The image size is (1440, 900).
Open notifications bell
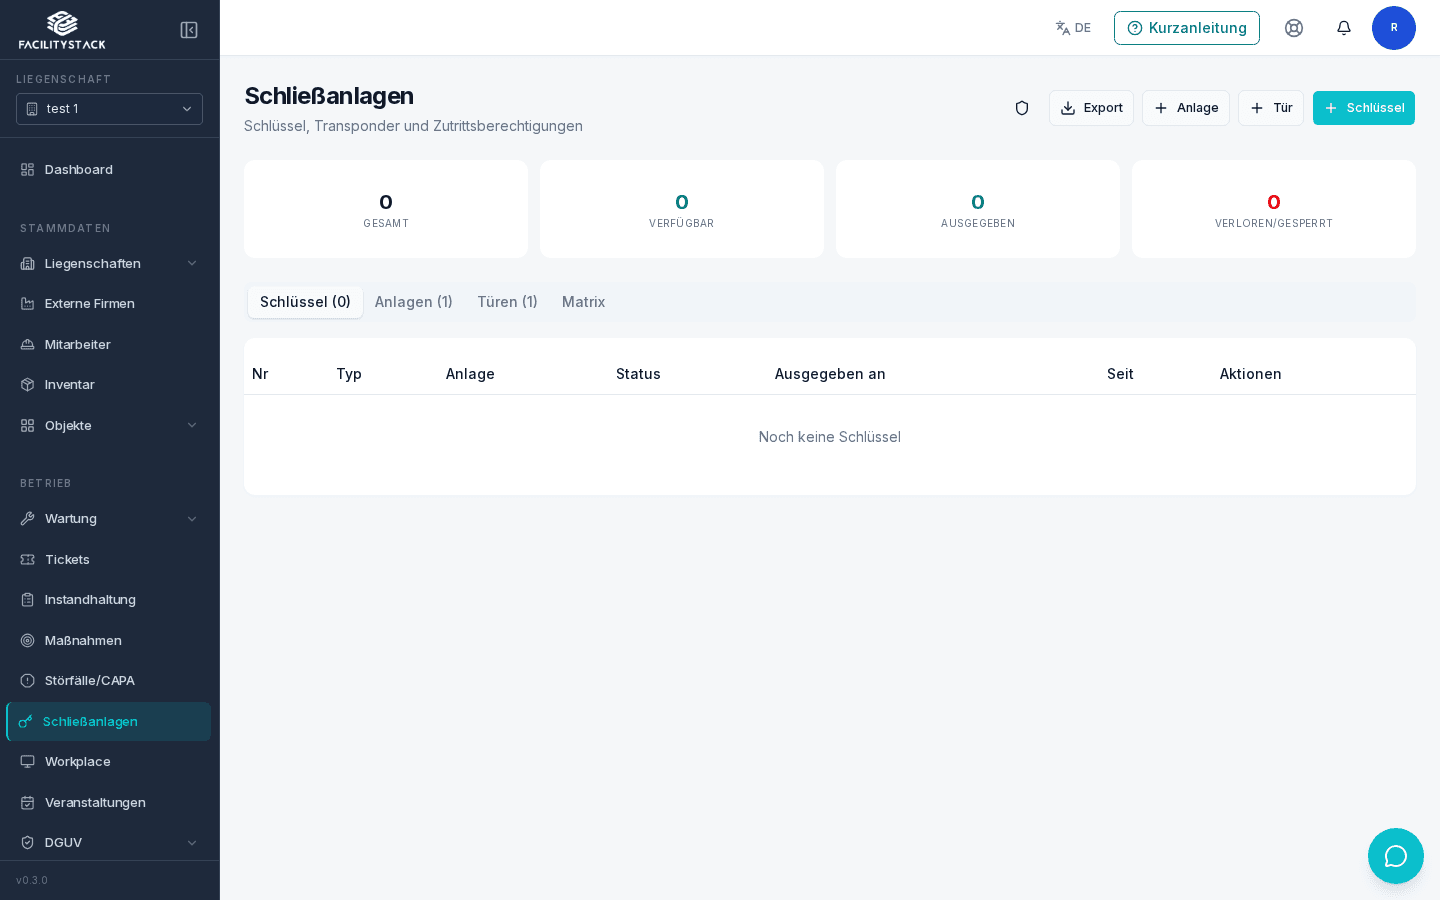1344,28
